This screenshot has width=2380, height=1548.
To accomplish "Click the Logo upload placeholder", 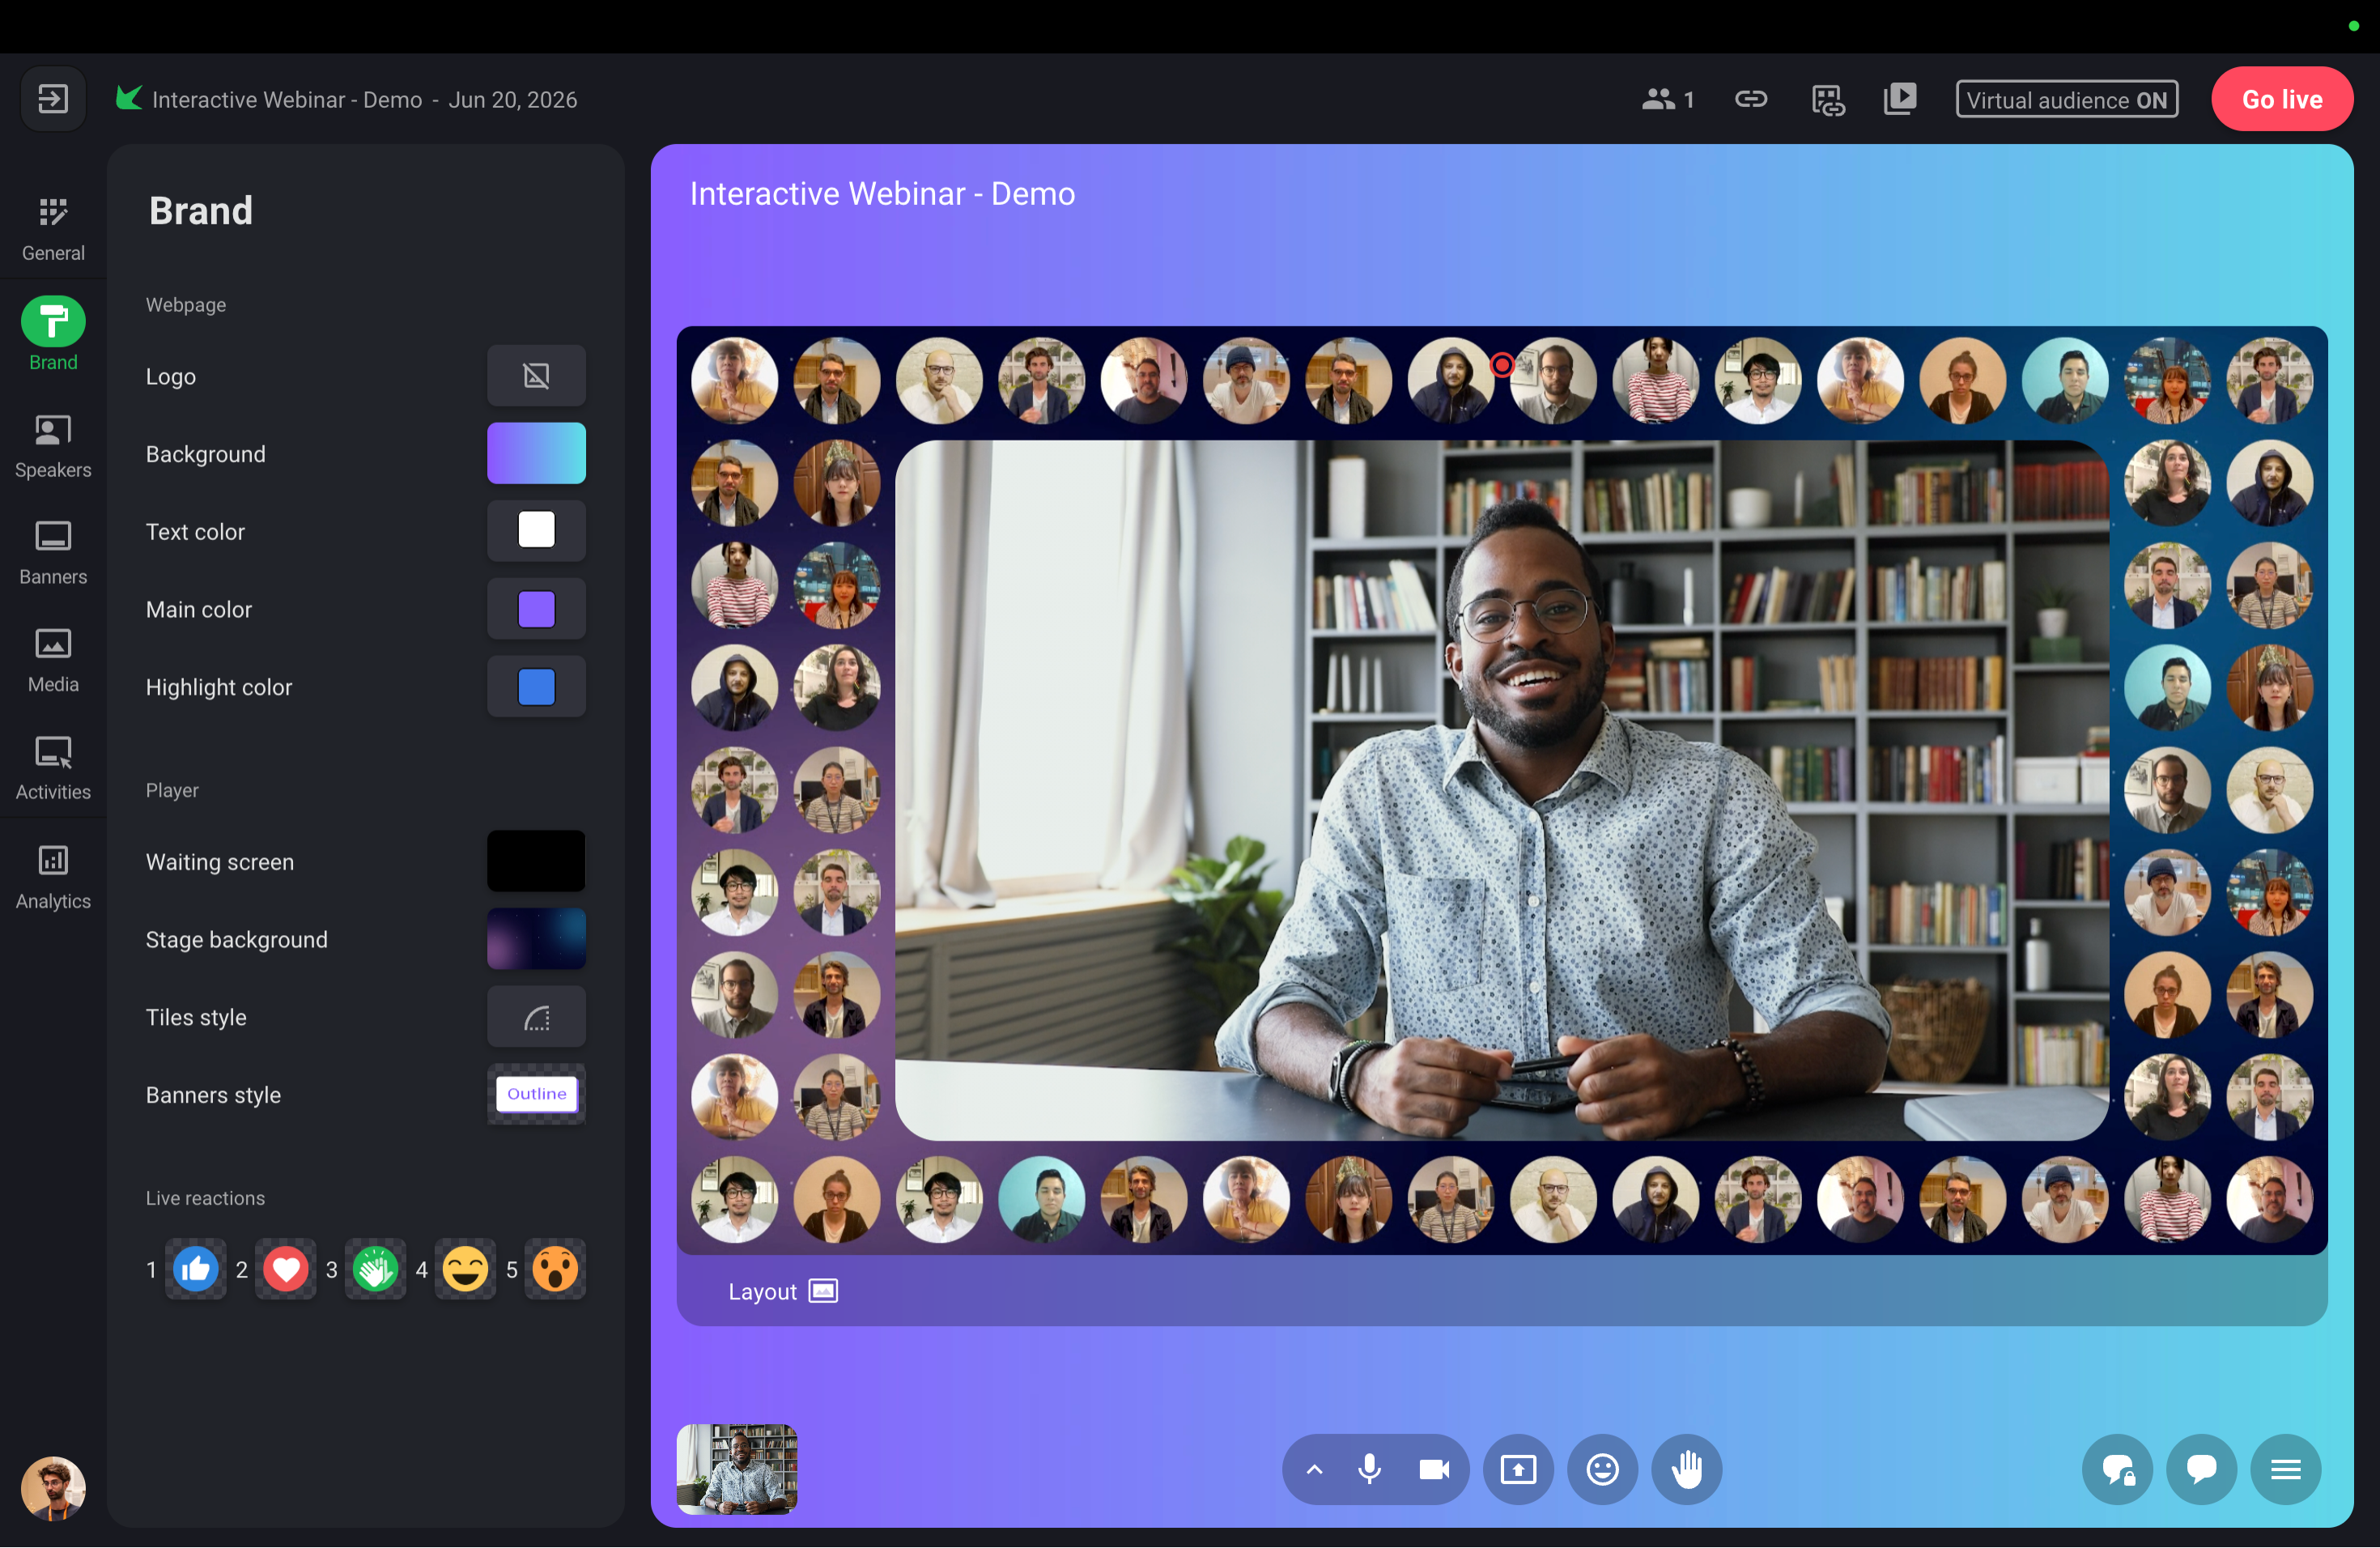I will point(536,376).
